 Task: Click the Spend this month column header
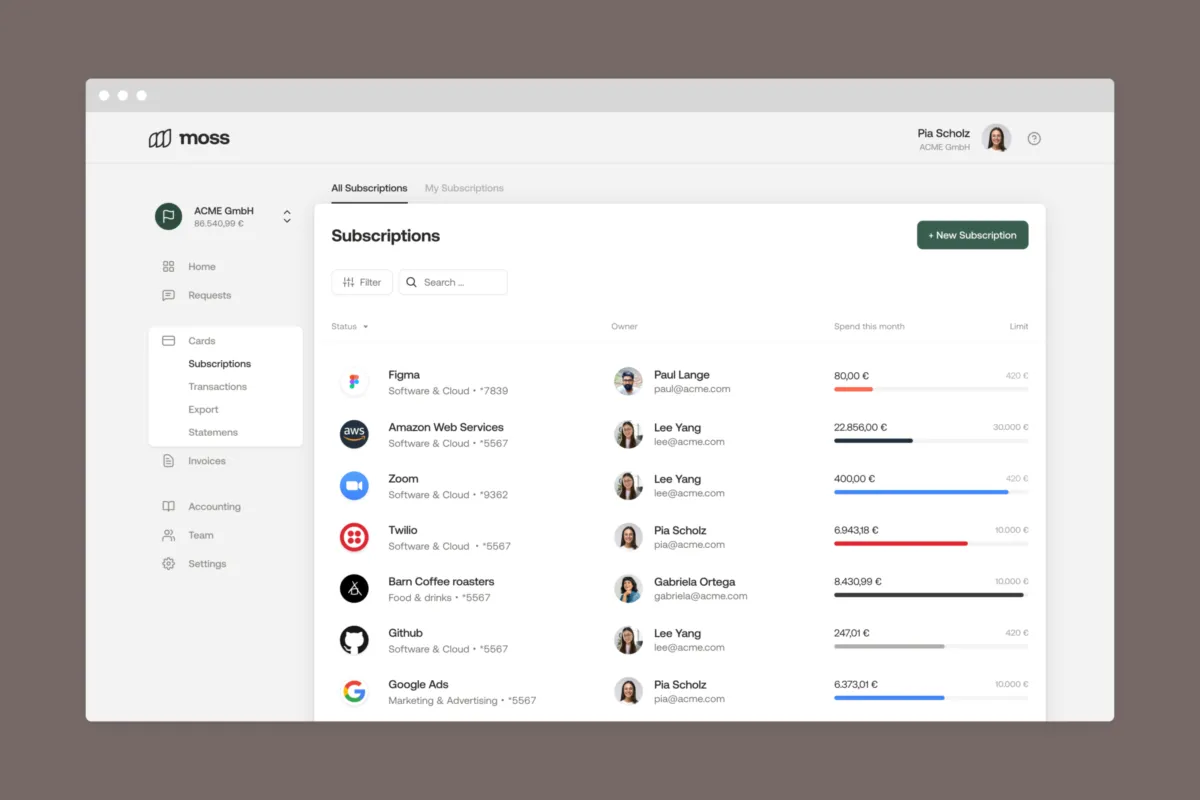(x=869, y=327)
